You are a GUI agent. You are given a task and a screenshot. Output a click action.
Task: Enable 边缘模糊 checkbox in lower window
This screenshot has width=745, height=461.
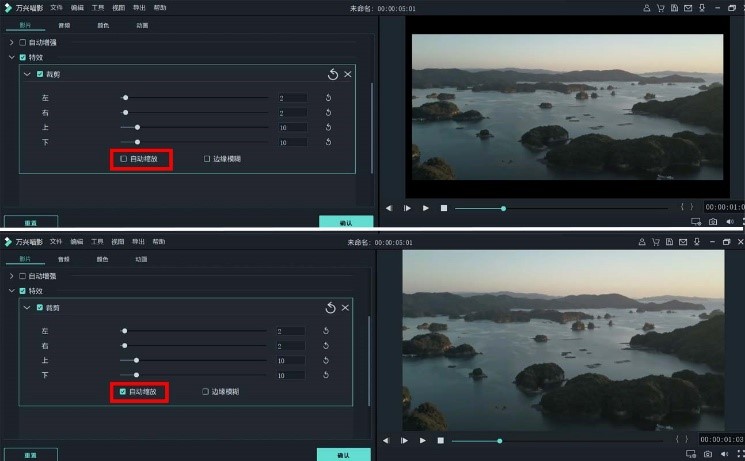pos(205,392)
